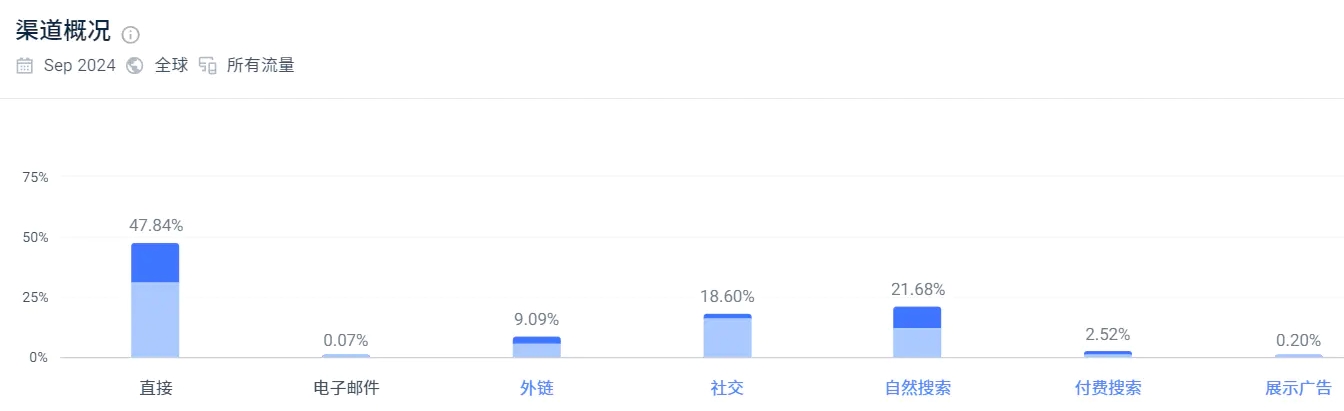
Task: Click the dark blue top of 直接 bar
Action: pos(155,263)
